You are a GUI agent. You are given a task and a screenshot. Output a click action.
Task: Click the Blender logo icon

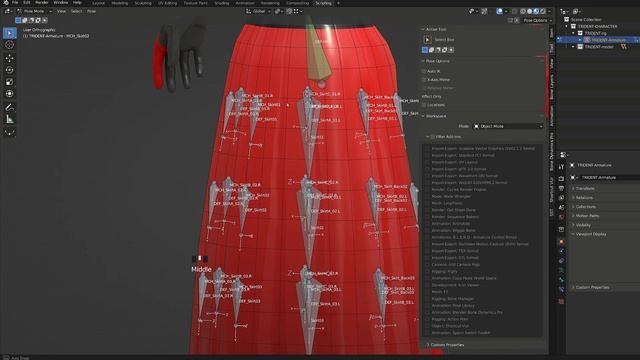pos(6,2)
